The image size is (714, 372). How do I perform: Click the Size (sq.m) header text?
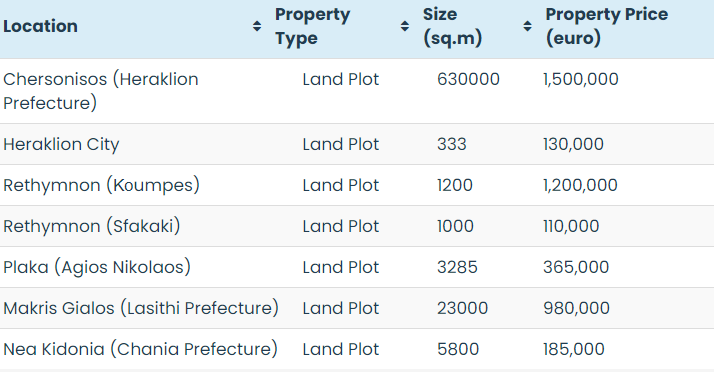[x=452, y=26]
